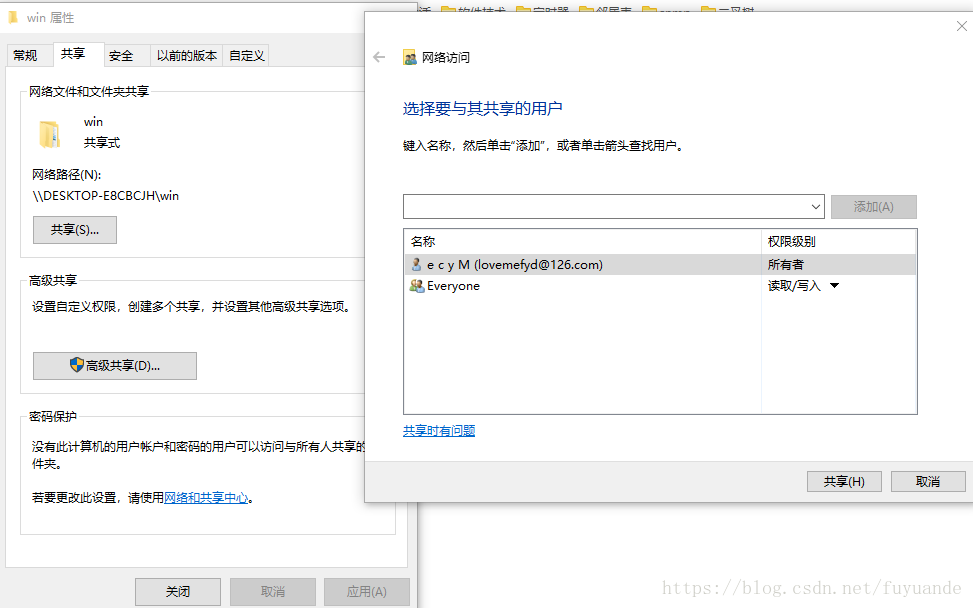Select the Everyone row in user list
Screen dimensions: 973x608
pos(660,286)
